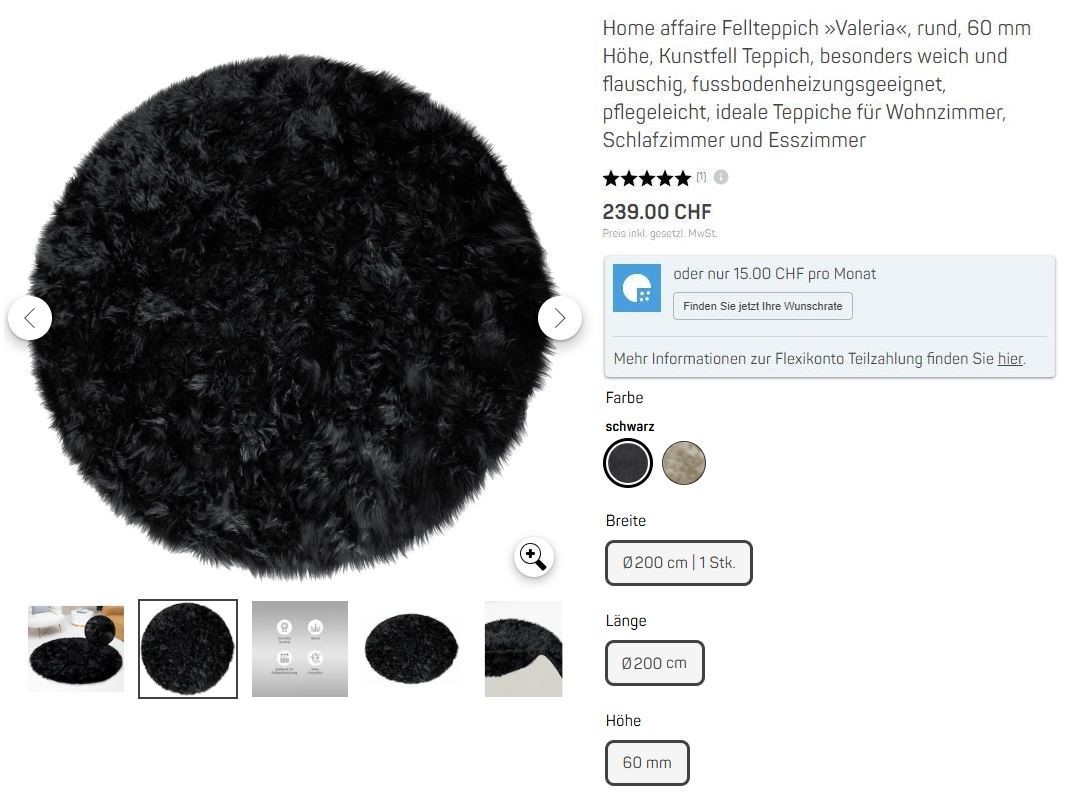Choose width Ø200 cm 1 Stk.

[x=678, y=563]
